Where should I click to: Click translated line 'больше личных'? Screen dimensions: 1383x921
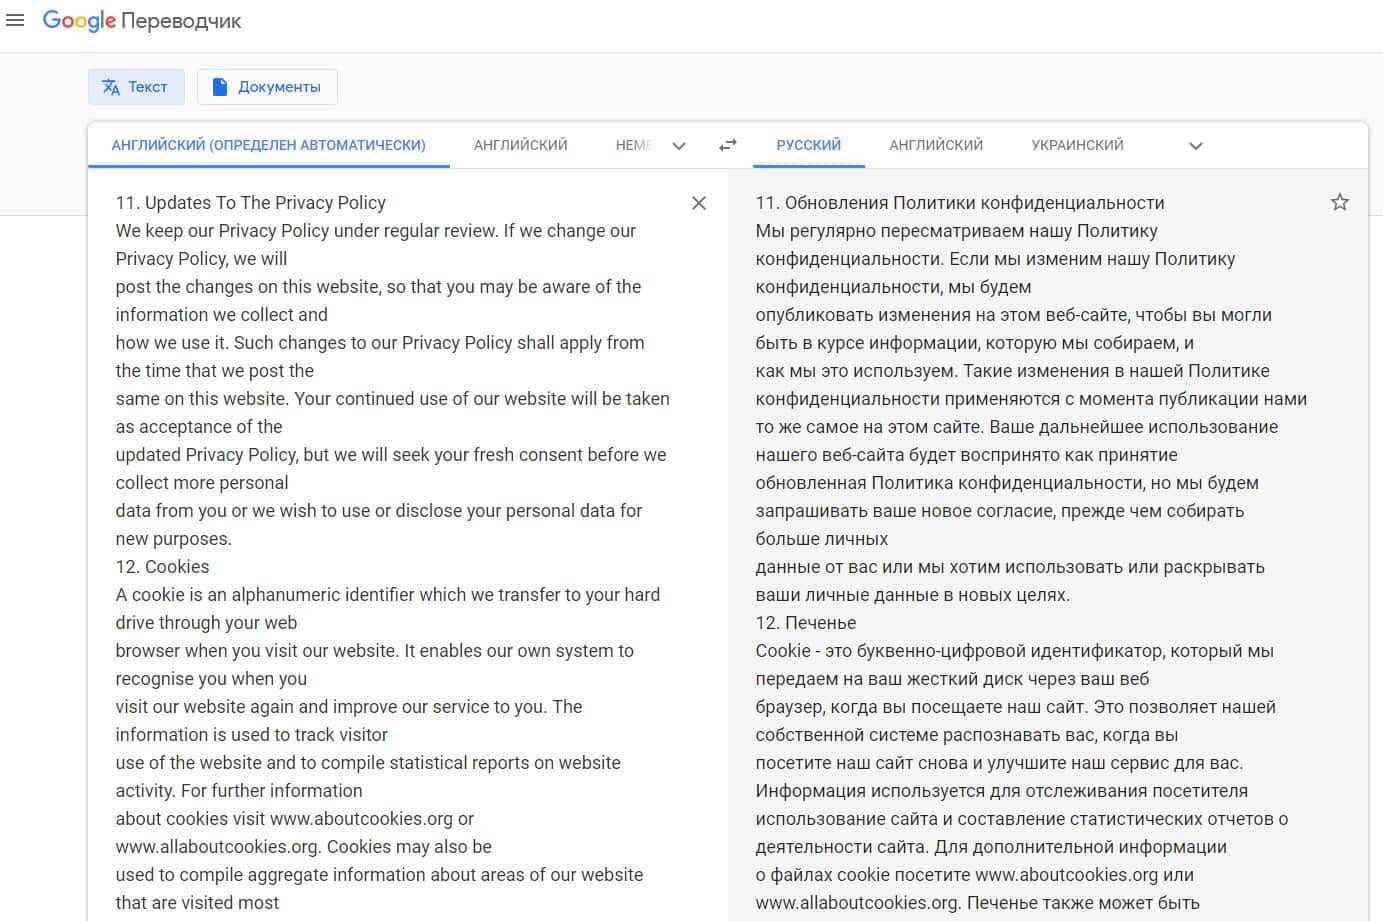click(821, 539)
